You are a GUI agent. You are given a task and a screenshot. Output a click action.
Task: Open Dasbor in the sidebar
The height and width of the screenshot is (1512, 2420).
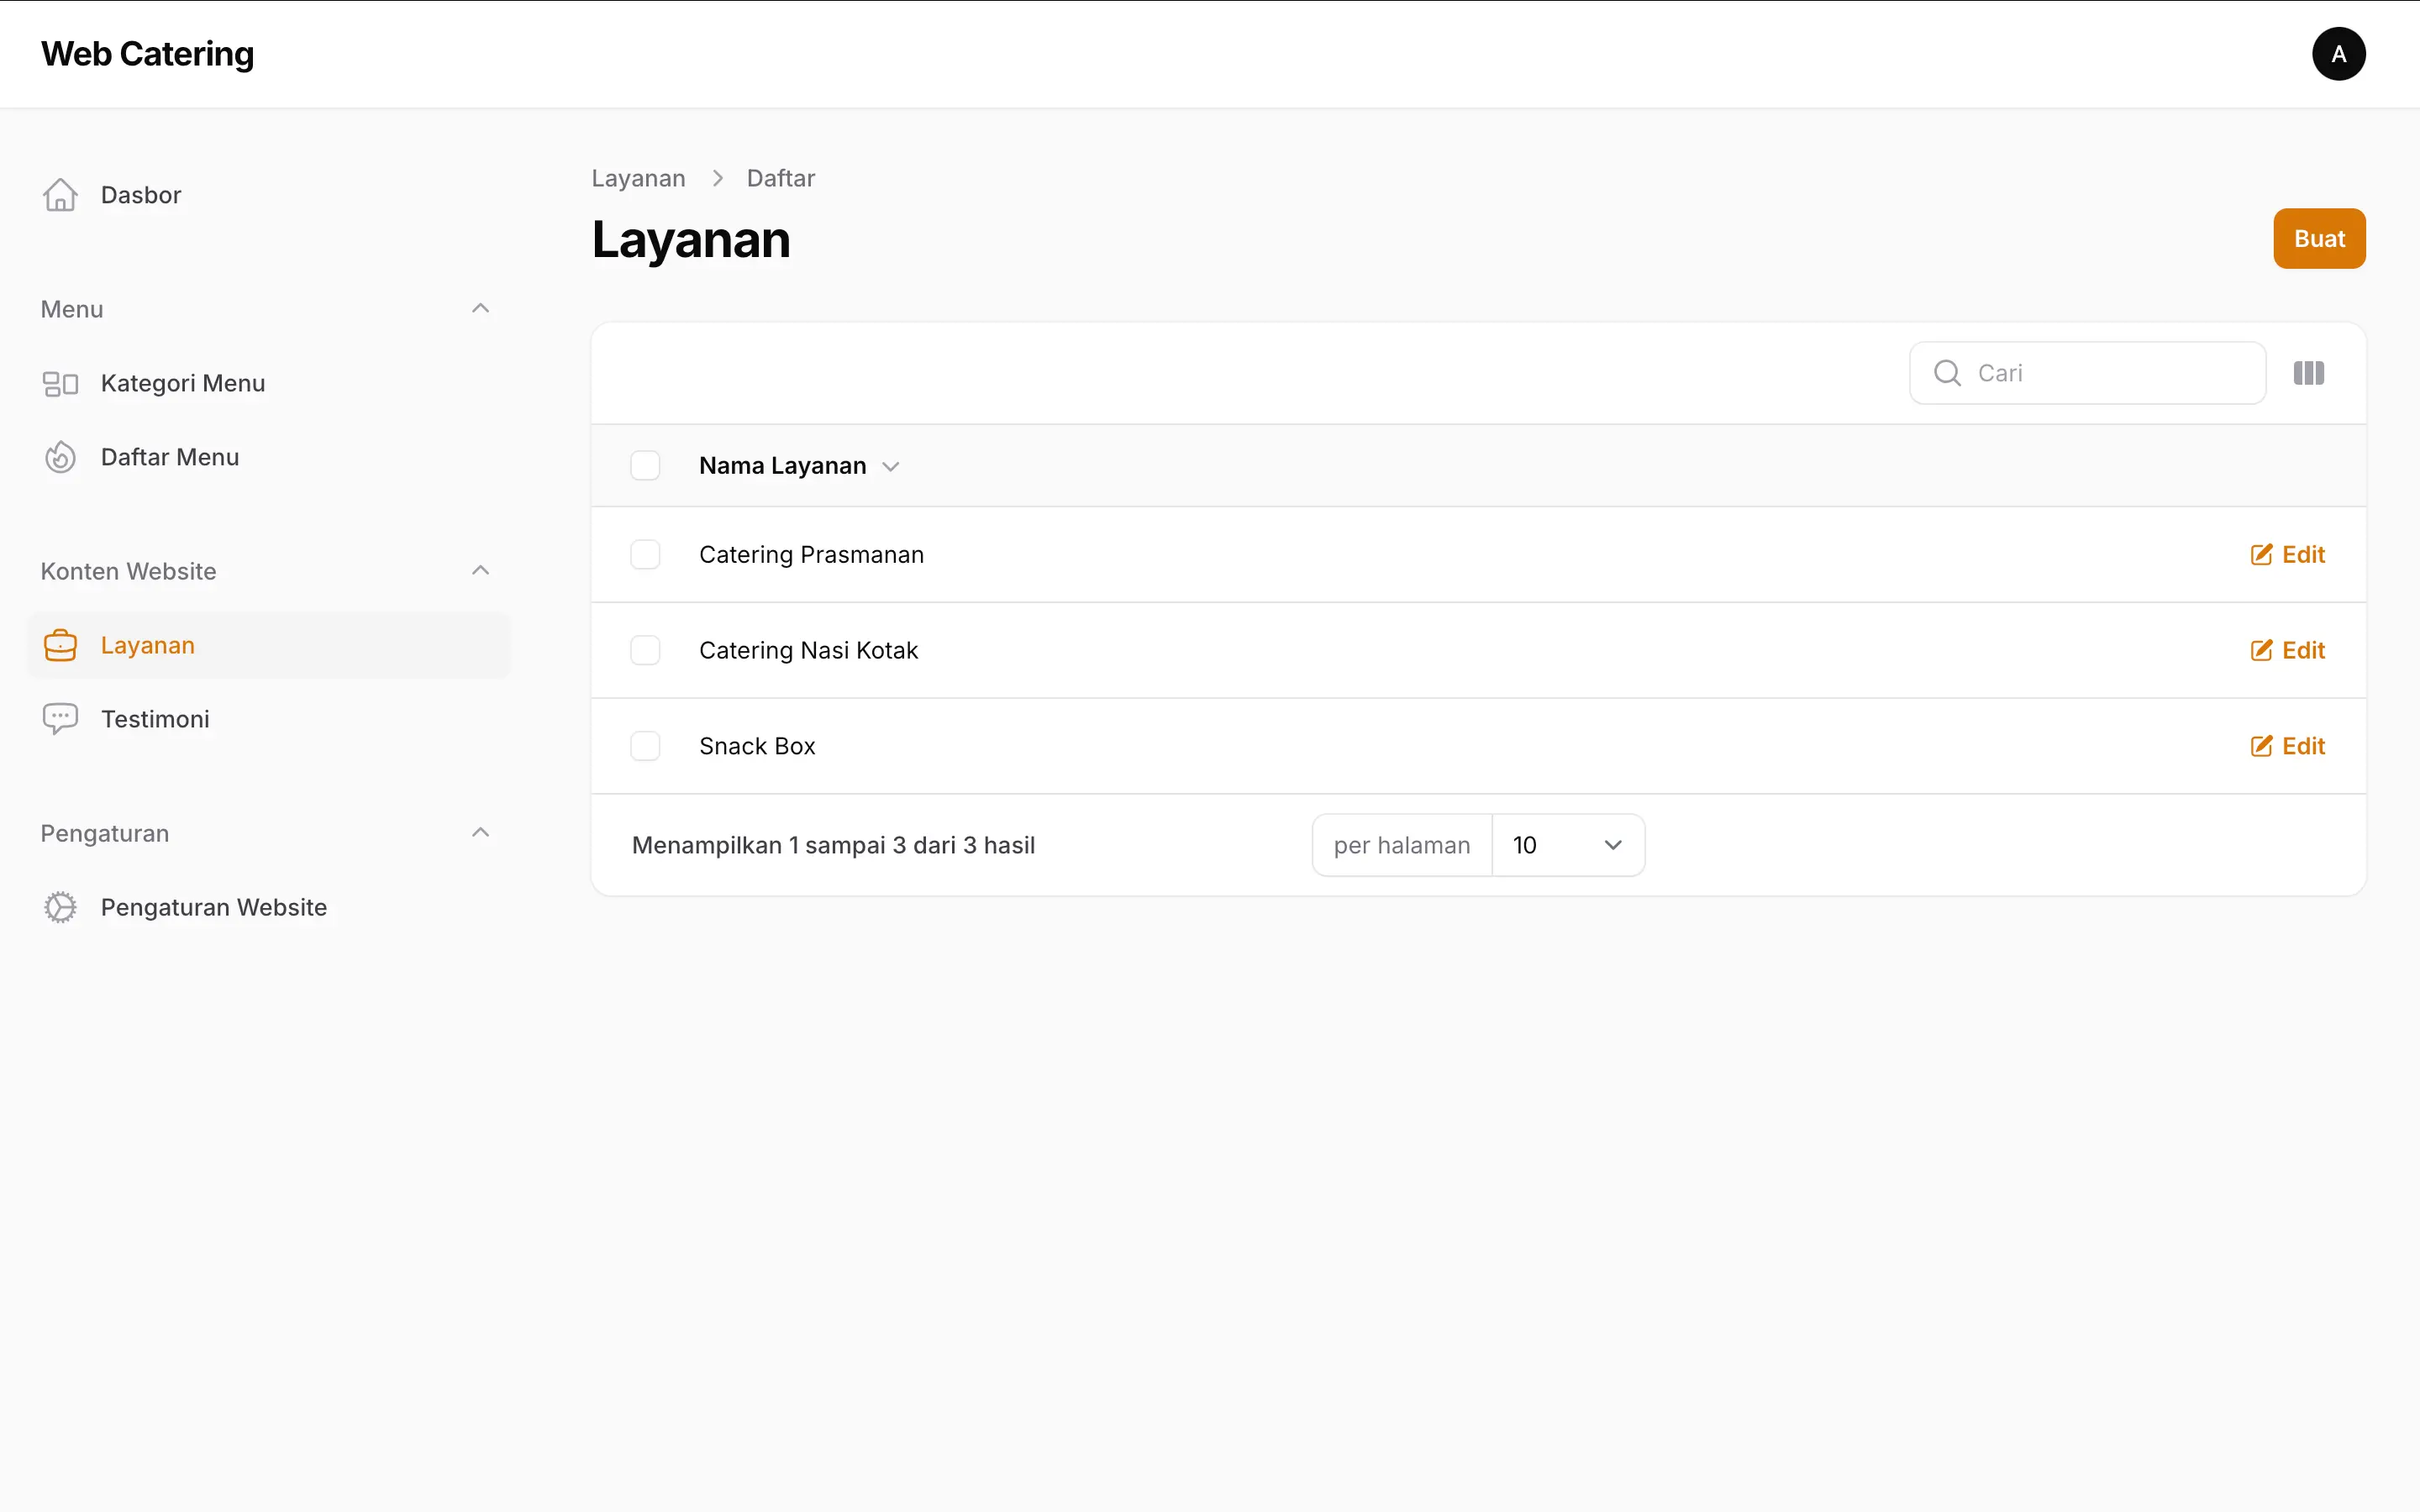(x=269, y=195)
